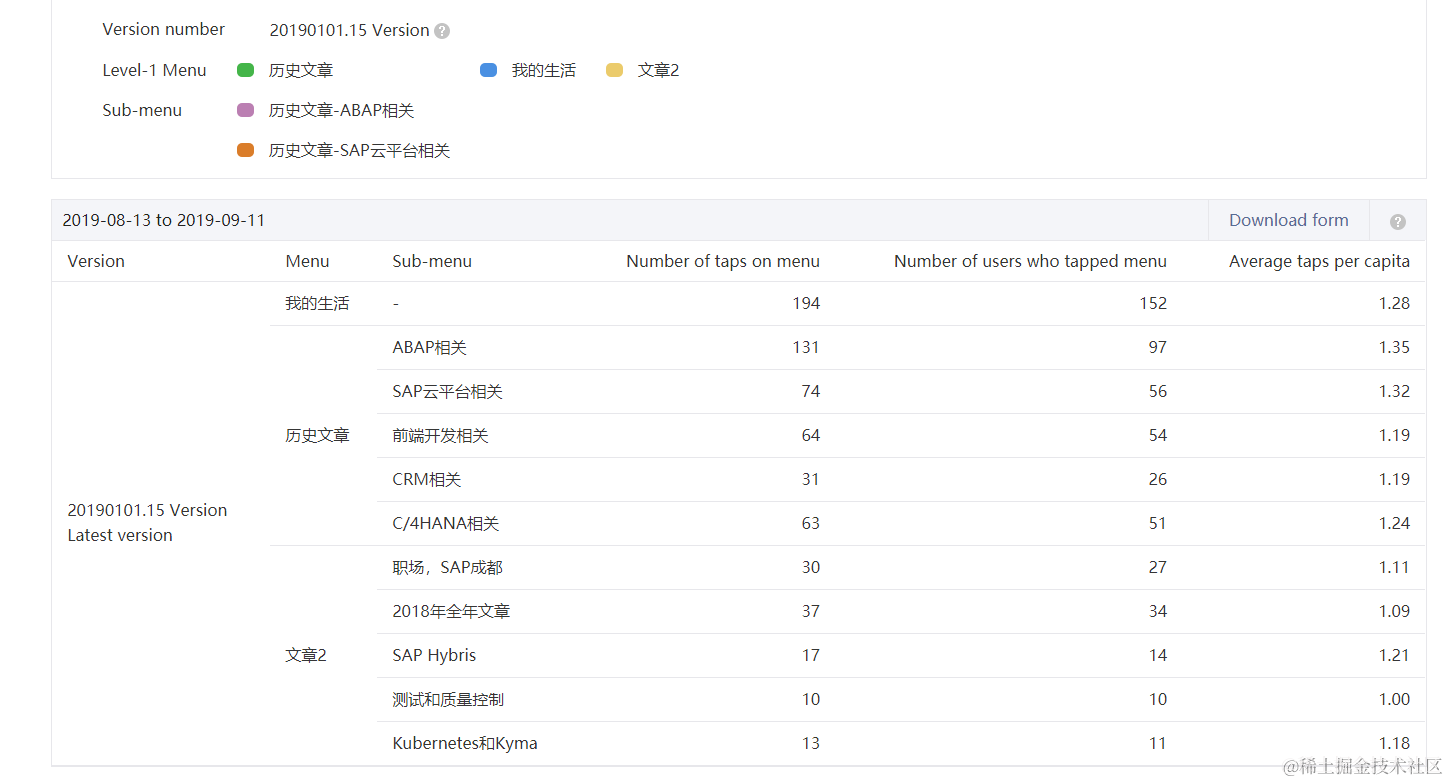Select the 历史文章 legend label
The width and height of the screenshot is (1449, 783).
click(x=301, y=70)
